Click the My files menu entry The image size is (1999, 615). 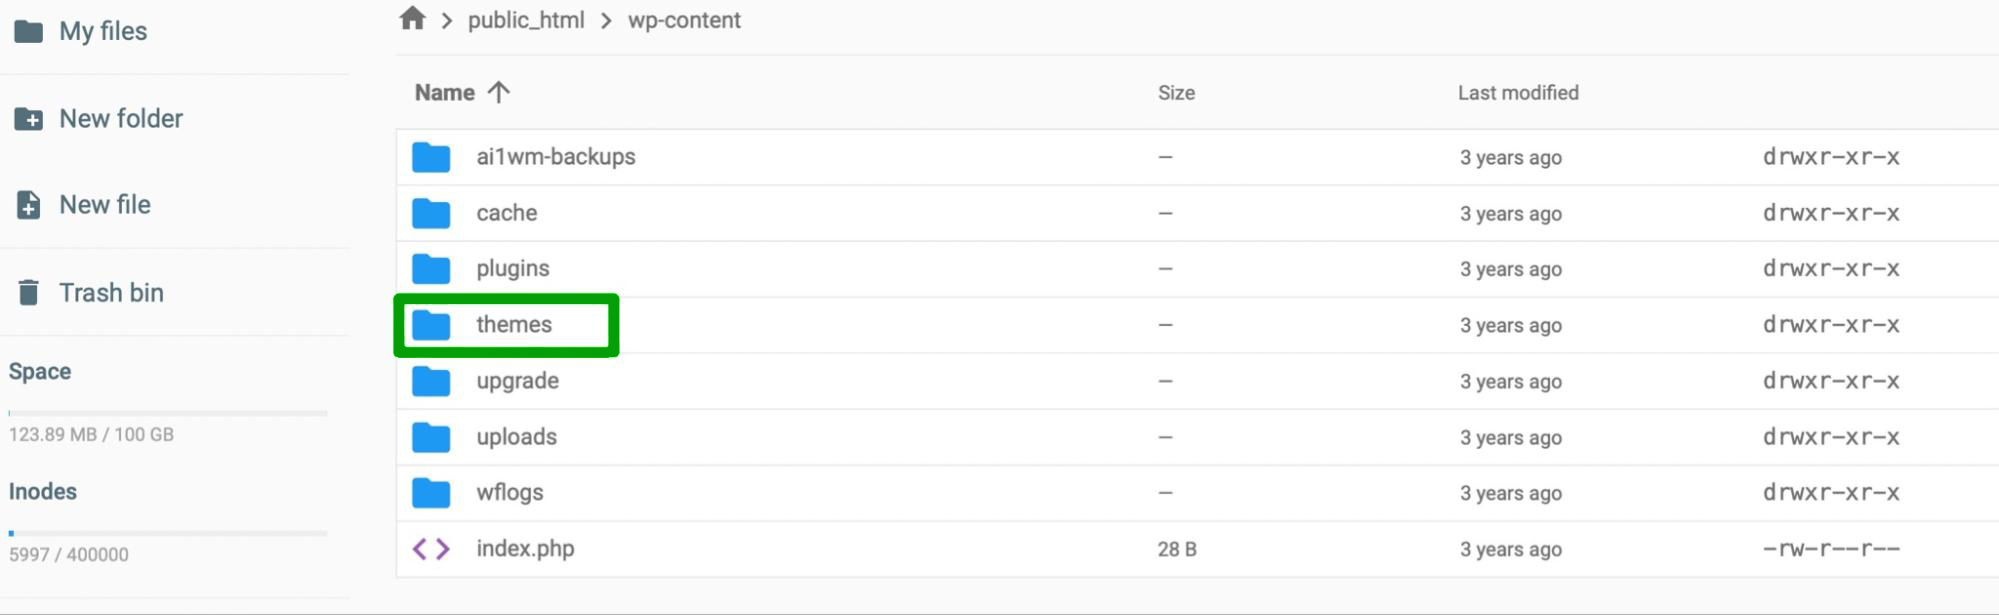coord(104,30)
